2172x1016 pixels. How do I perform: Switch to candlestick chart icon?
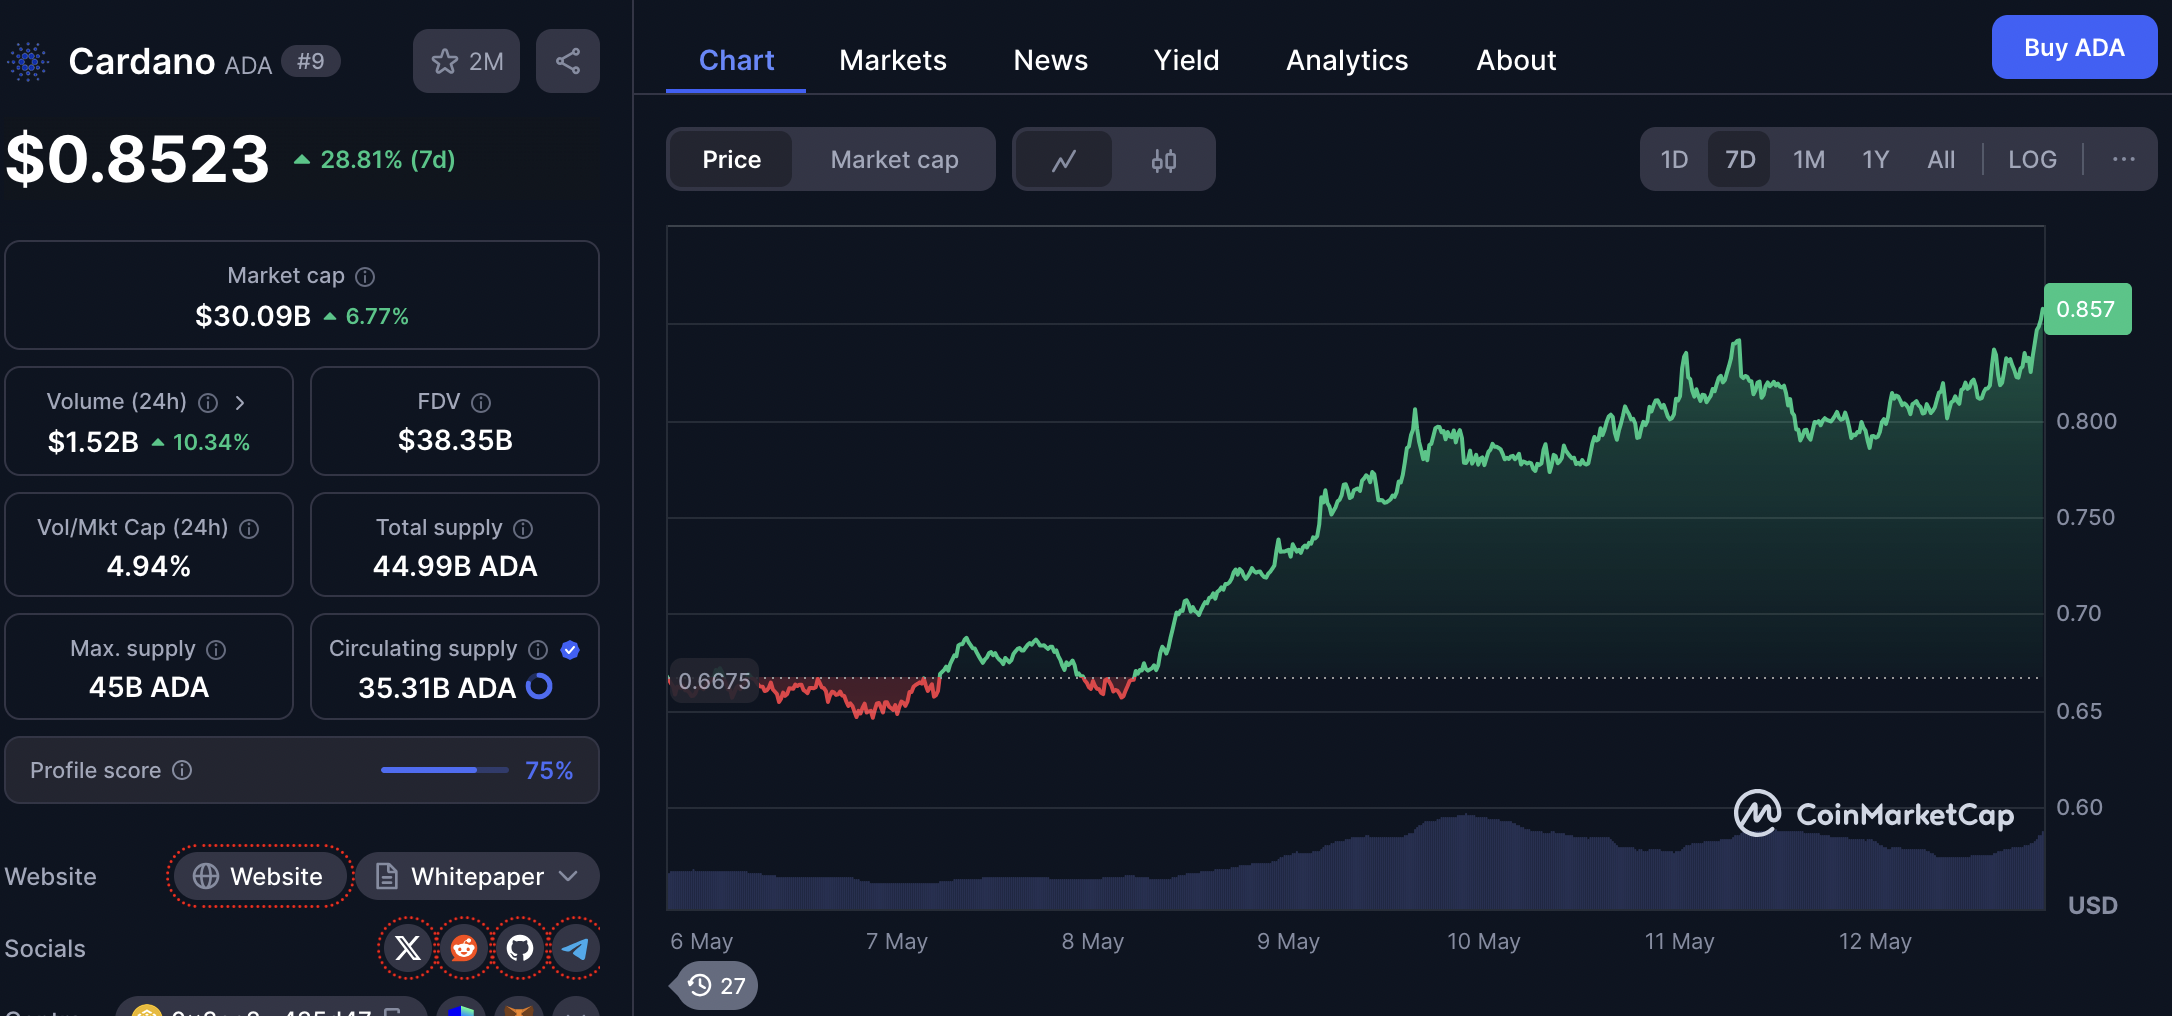point(1163,160)
